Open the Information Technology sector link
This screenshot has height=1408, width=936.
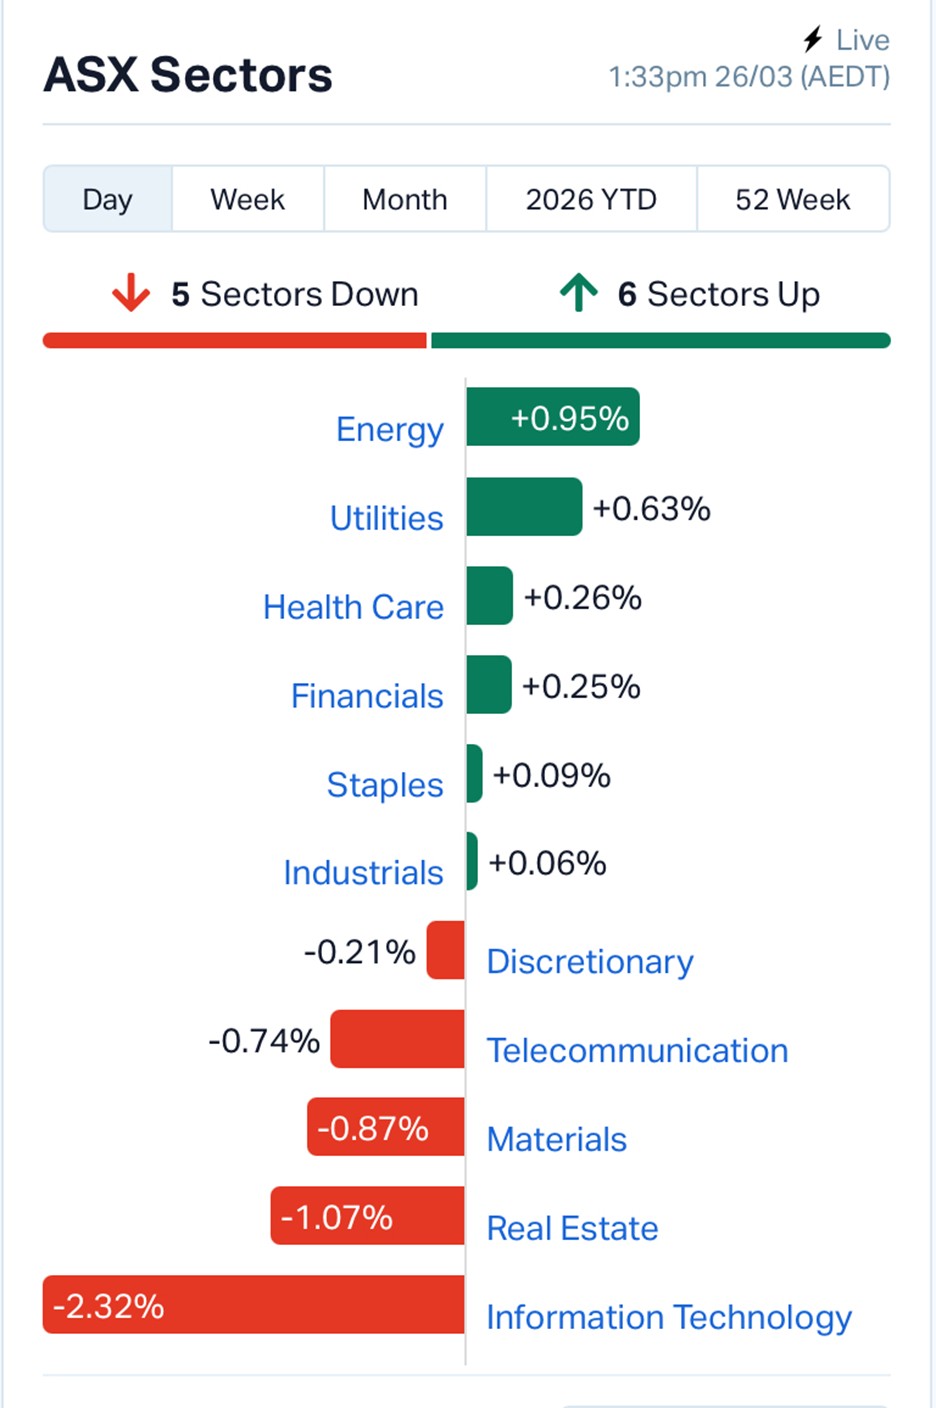[x=668, y=1318]
